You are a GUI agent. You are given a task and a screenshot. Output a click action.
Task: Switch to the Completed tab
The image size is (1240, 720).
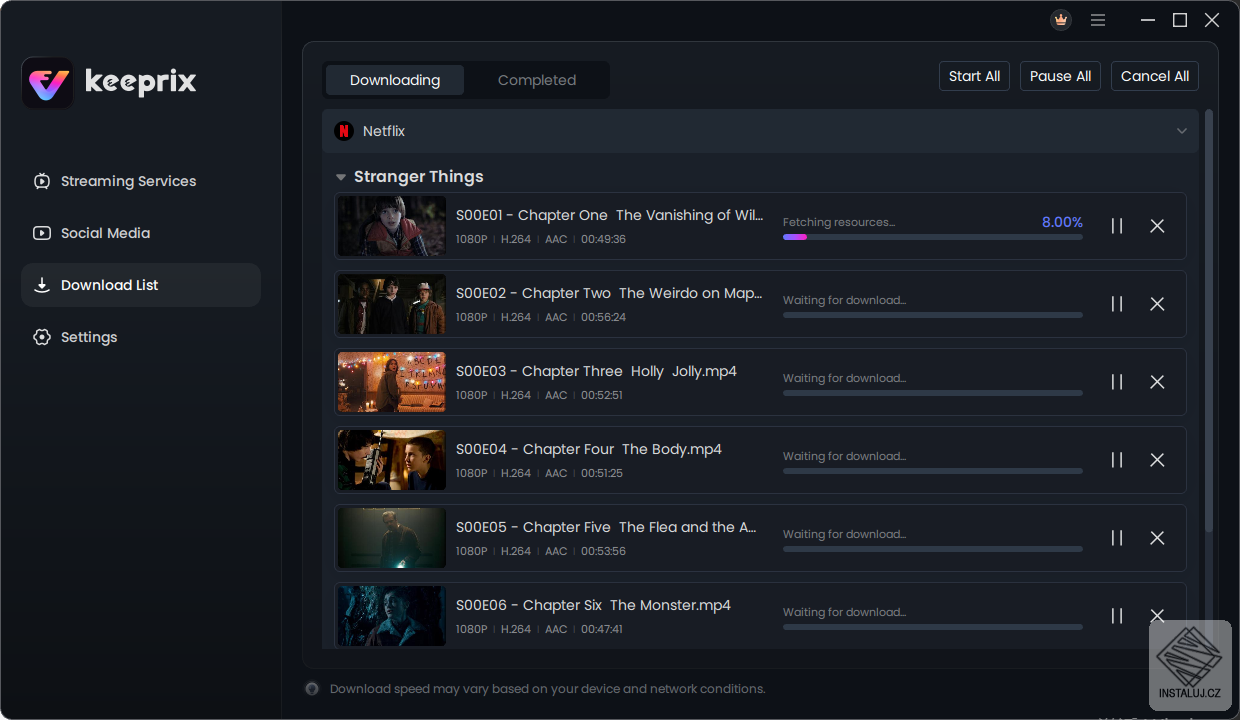tap(537, 80)
